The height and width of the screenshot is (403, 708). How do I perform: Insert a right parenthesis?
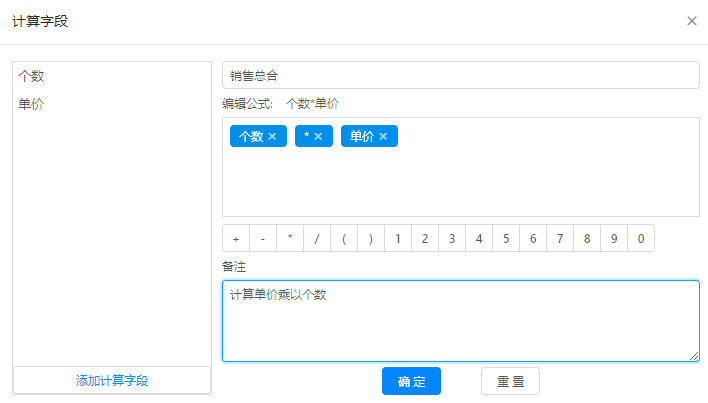371,239
